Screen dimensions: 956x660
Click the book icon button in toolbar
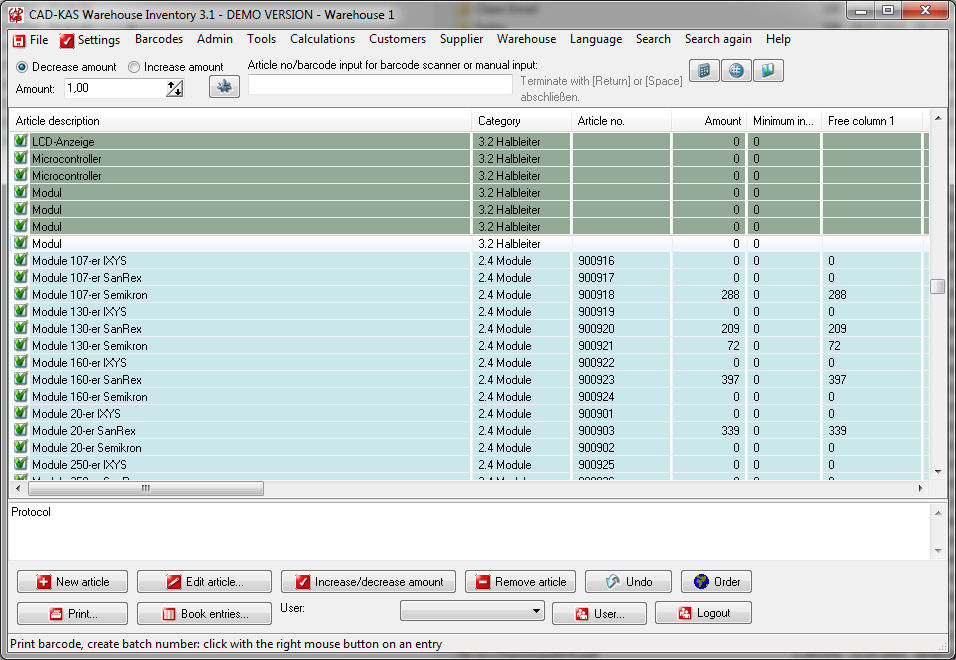coord(768,71)
